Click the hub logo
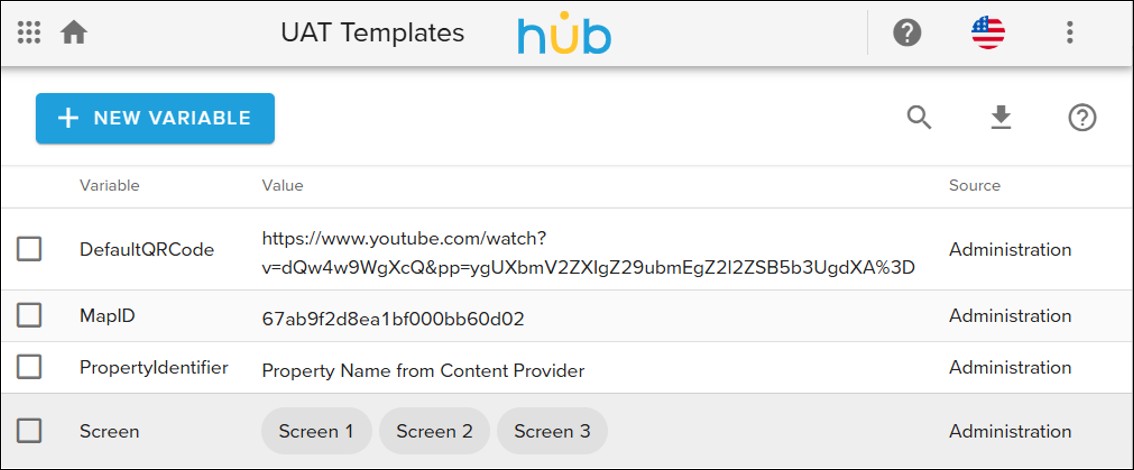 click(564, 34)
